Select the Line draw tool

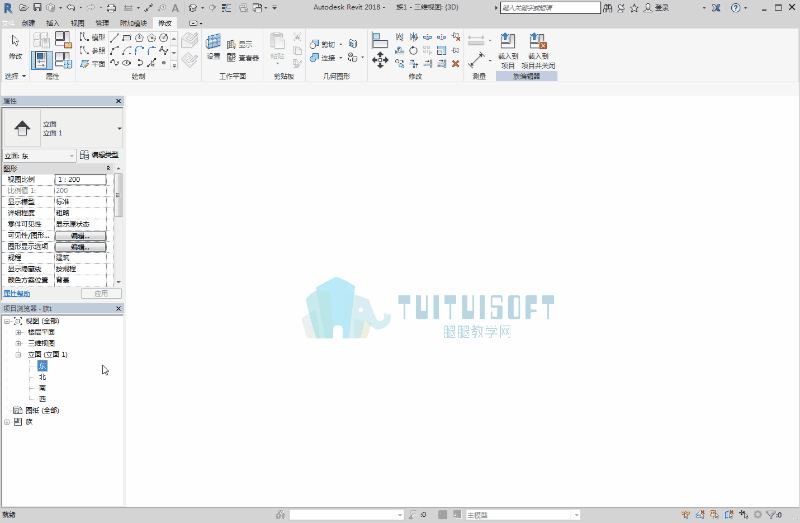click(114, 38)
